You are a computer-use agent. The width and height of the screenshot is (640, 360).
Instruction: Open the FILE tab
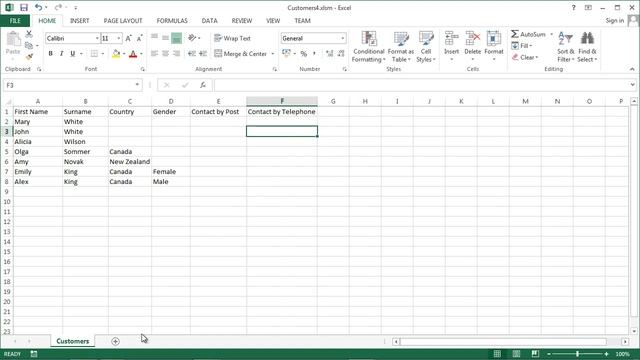[x=15, y=20]
